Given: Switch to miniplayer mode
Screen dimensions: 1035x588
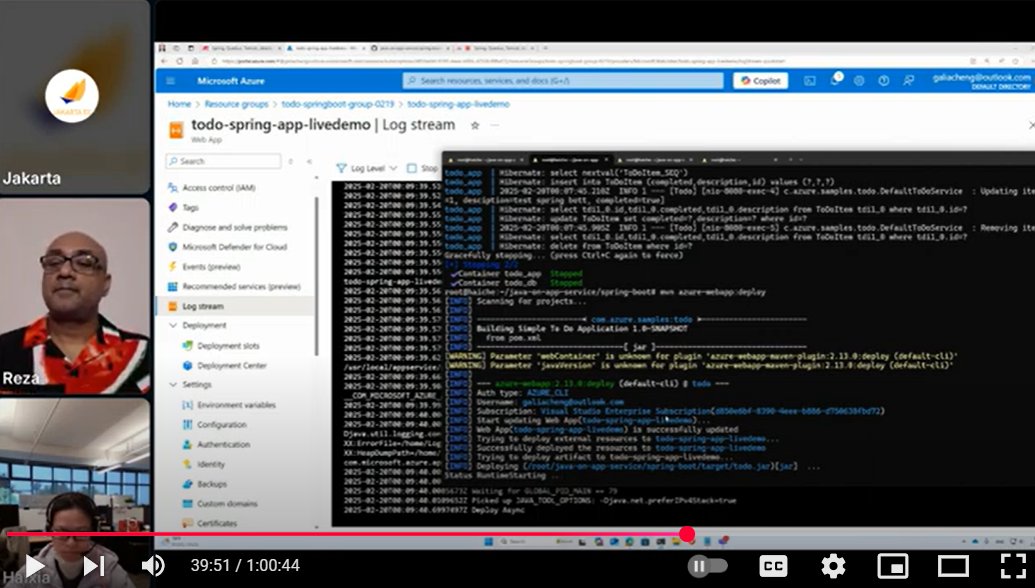Looking at the screenshot, I should [892, 566].
